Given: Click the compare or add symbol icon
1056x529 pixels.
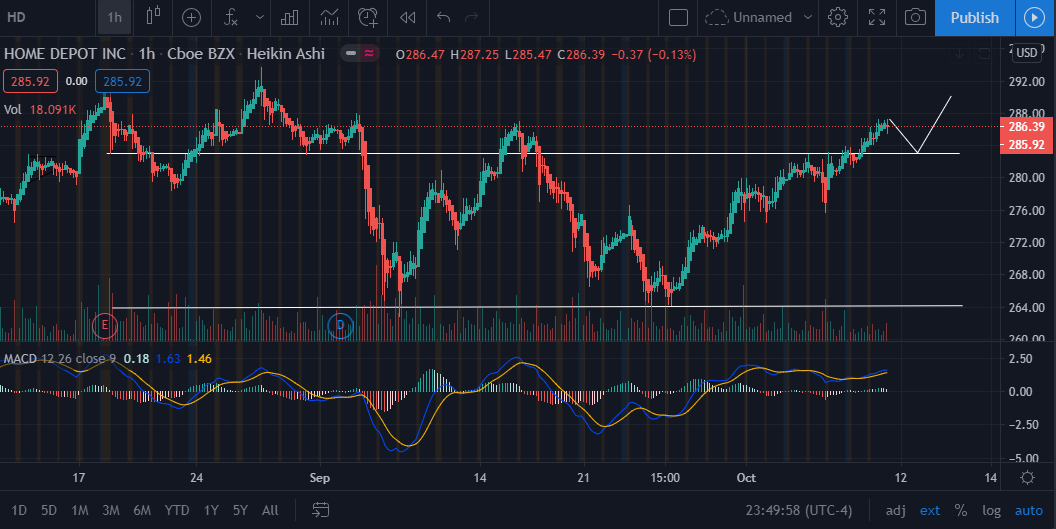Looking at the screenshot, I should click(191, 18).
